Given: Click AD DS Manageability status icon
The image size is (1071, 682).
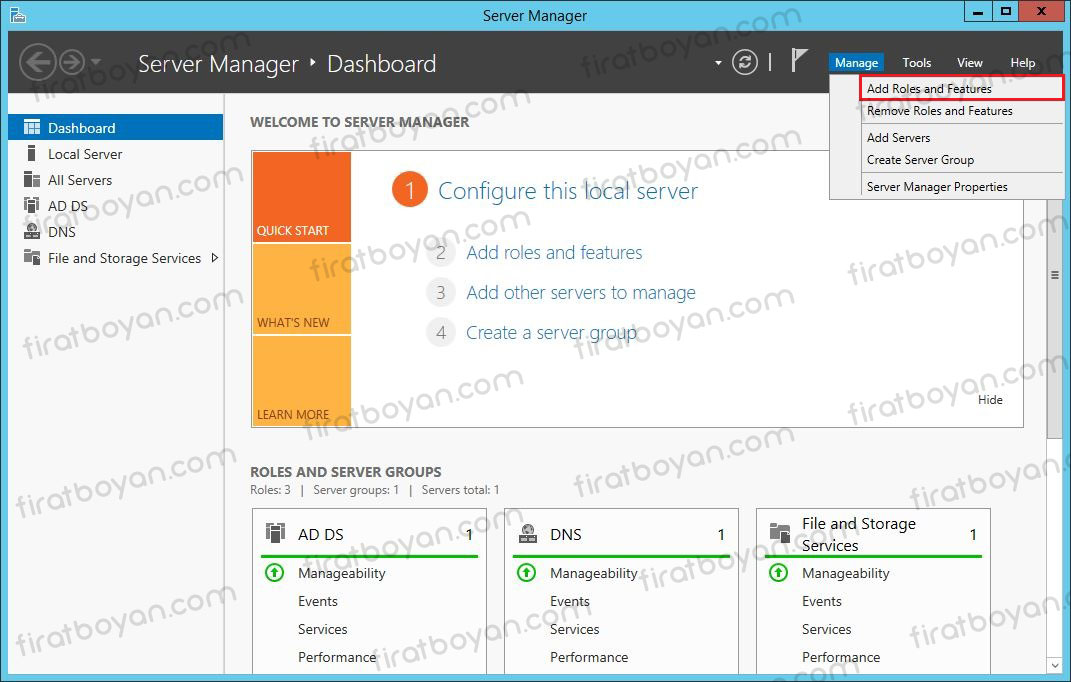Looking at the screenshot, I should (x=275, y=573).
